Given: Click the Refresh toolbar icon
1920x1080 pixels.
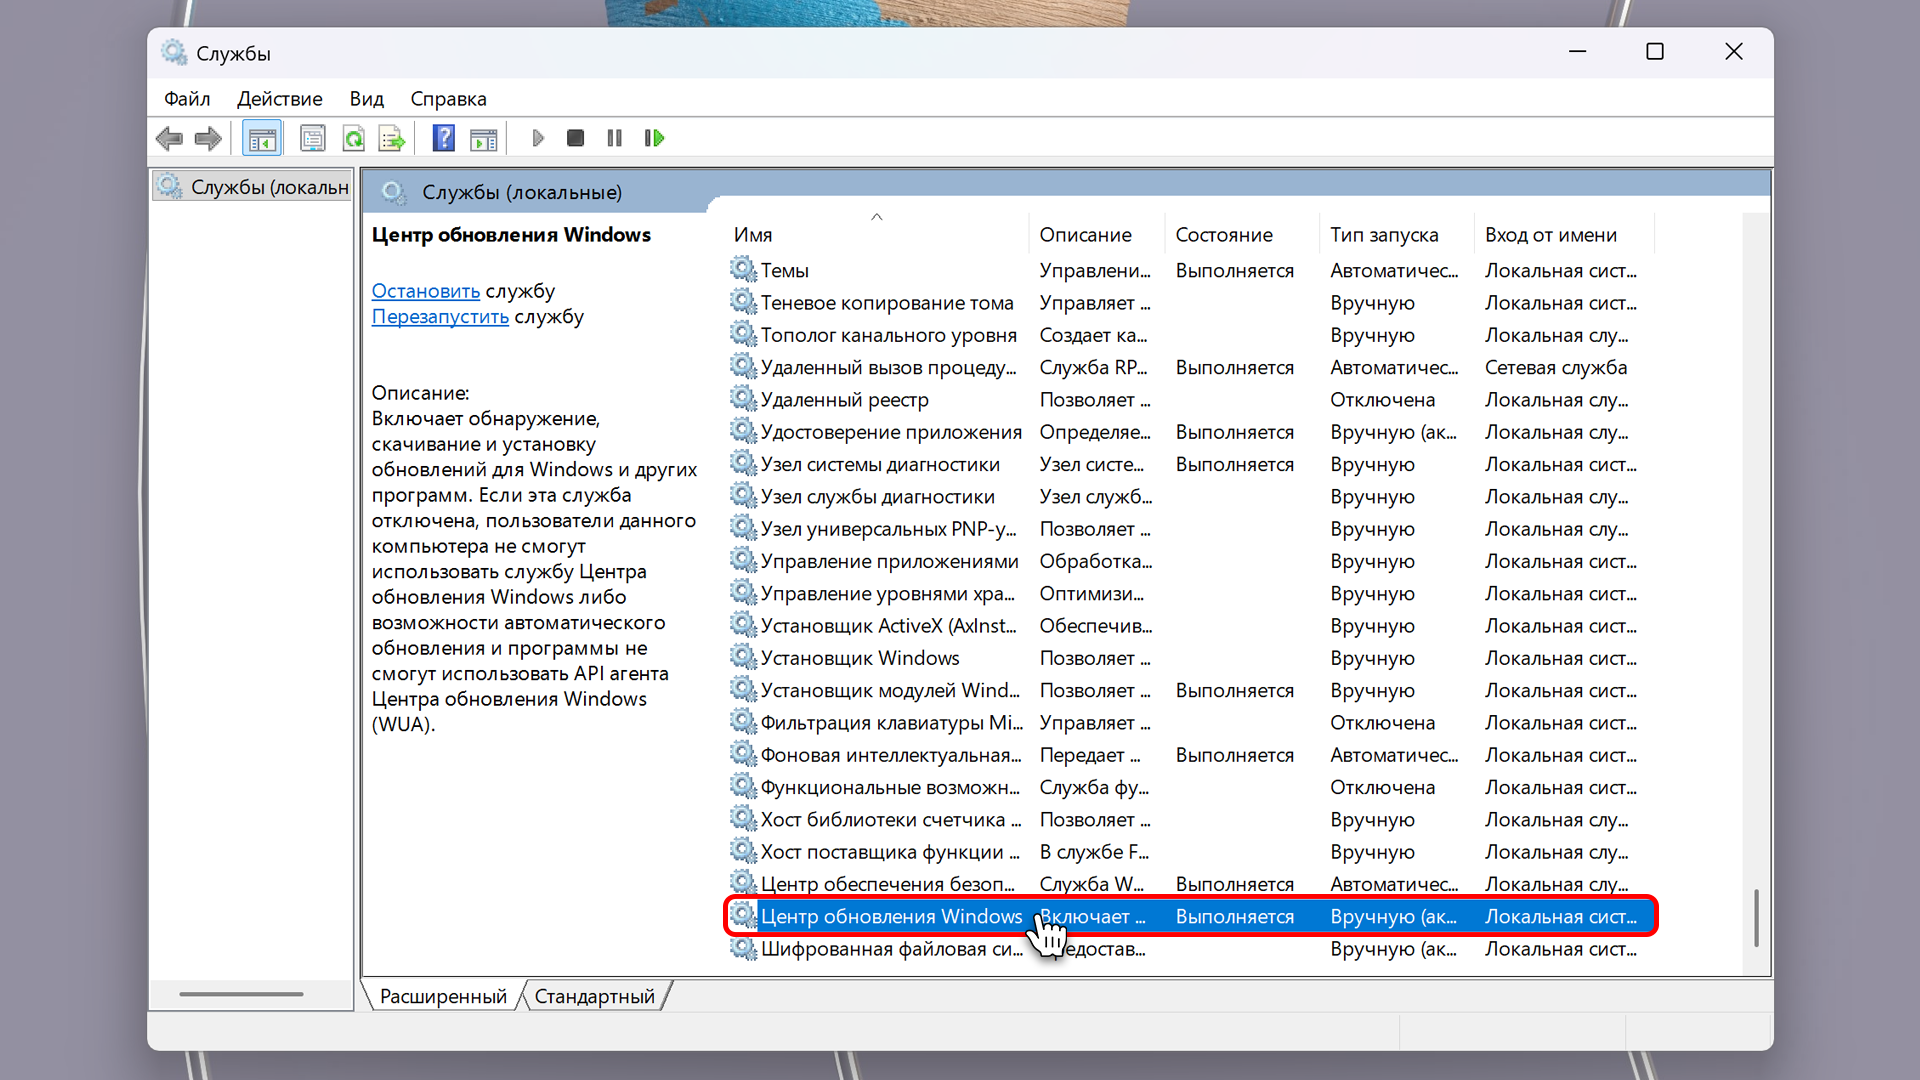Looking at the screenshot, I should [353, 138].
